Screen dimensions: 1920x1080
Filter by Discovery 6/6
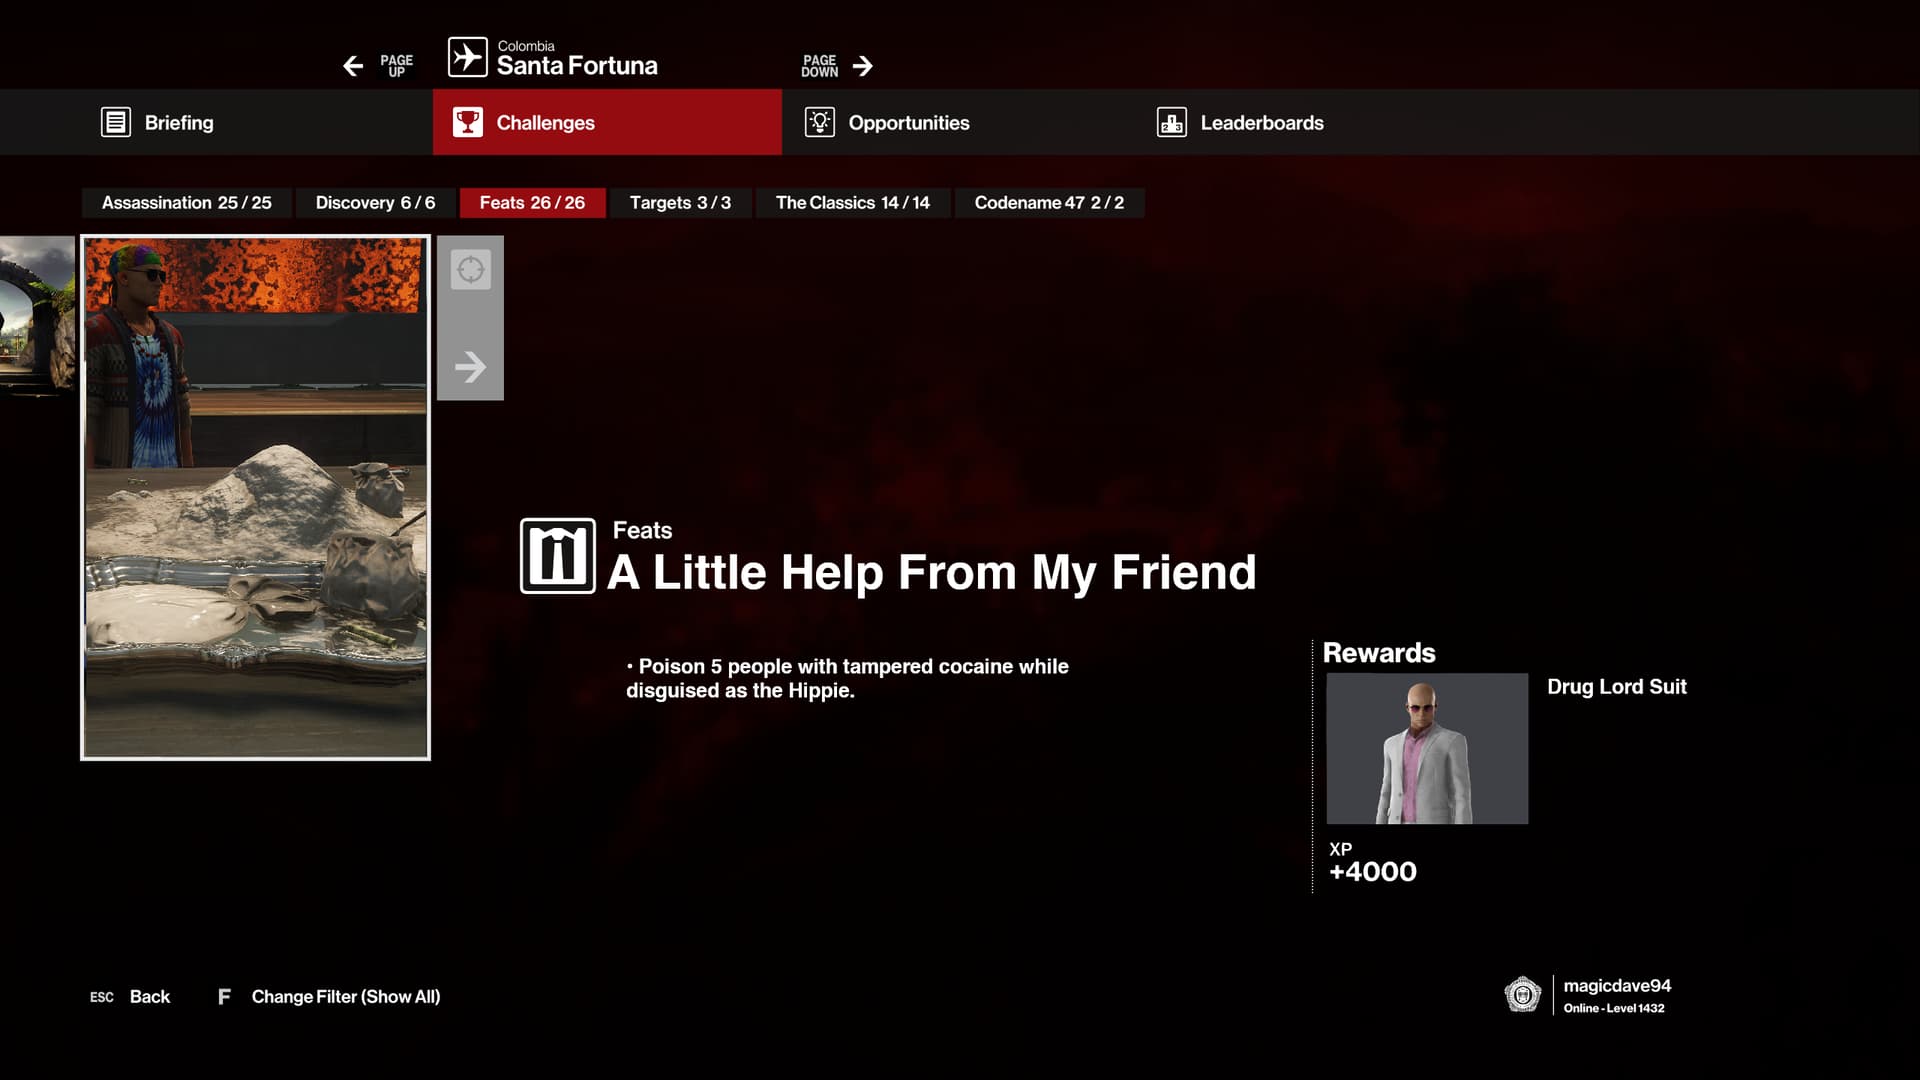coord(375,203)
